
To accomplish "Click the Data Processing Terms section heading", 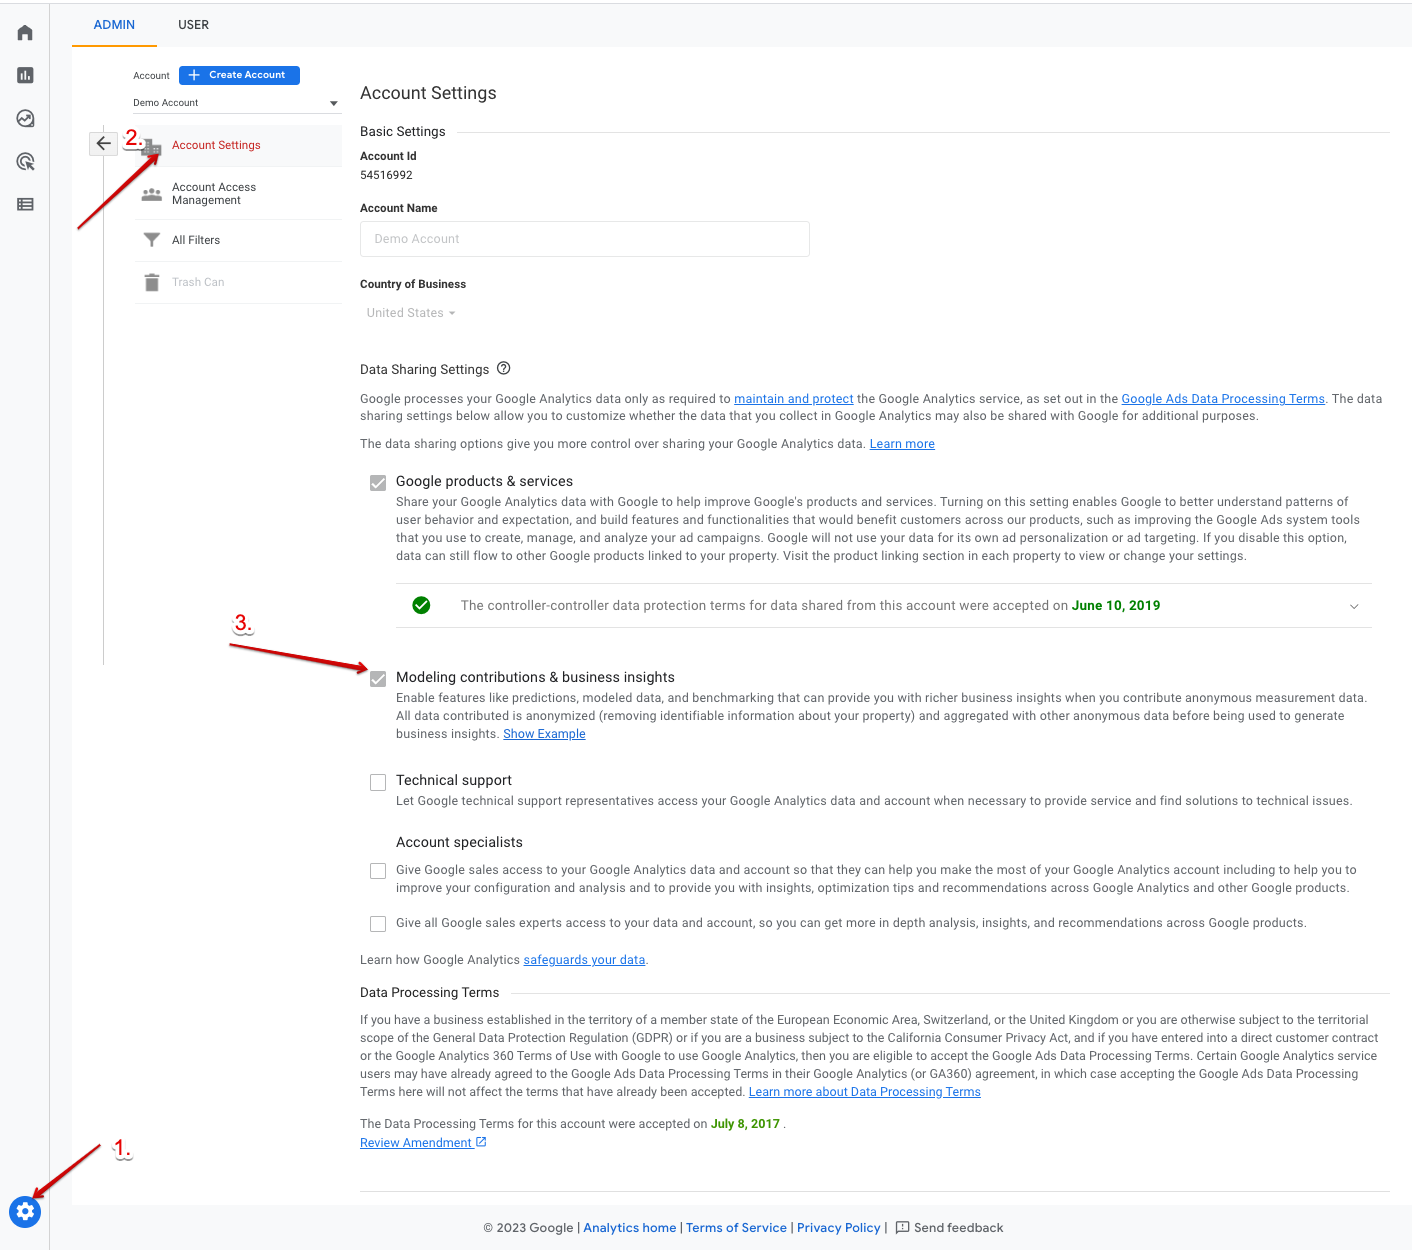I will pyautogui.click(x=429, y=993).
